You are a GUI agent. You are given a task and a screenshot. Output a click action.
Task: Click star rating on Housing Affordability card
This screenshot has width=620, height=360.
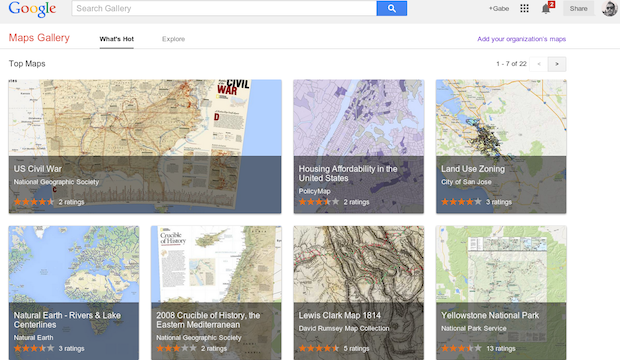319,202
